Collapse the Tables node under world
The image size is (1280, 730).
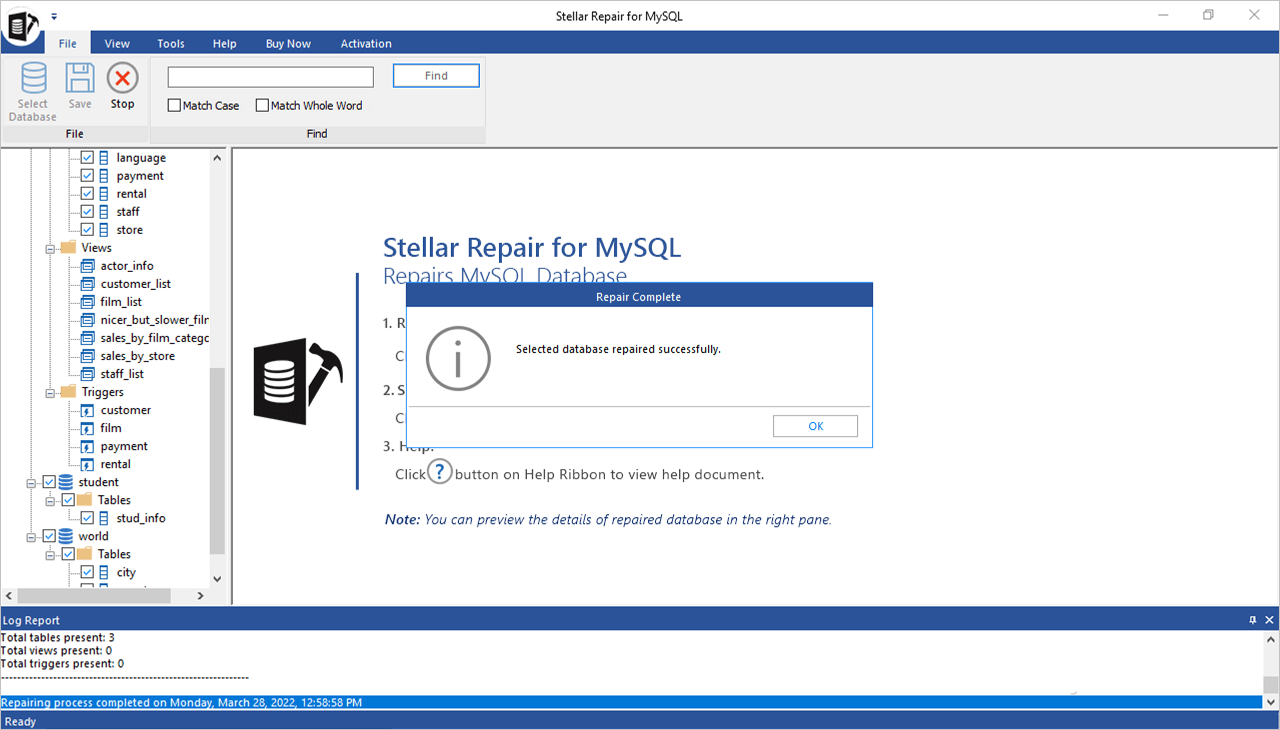coord(51,554)
